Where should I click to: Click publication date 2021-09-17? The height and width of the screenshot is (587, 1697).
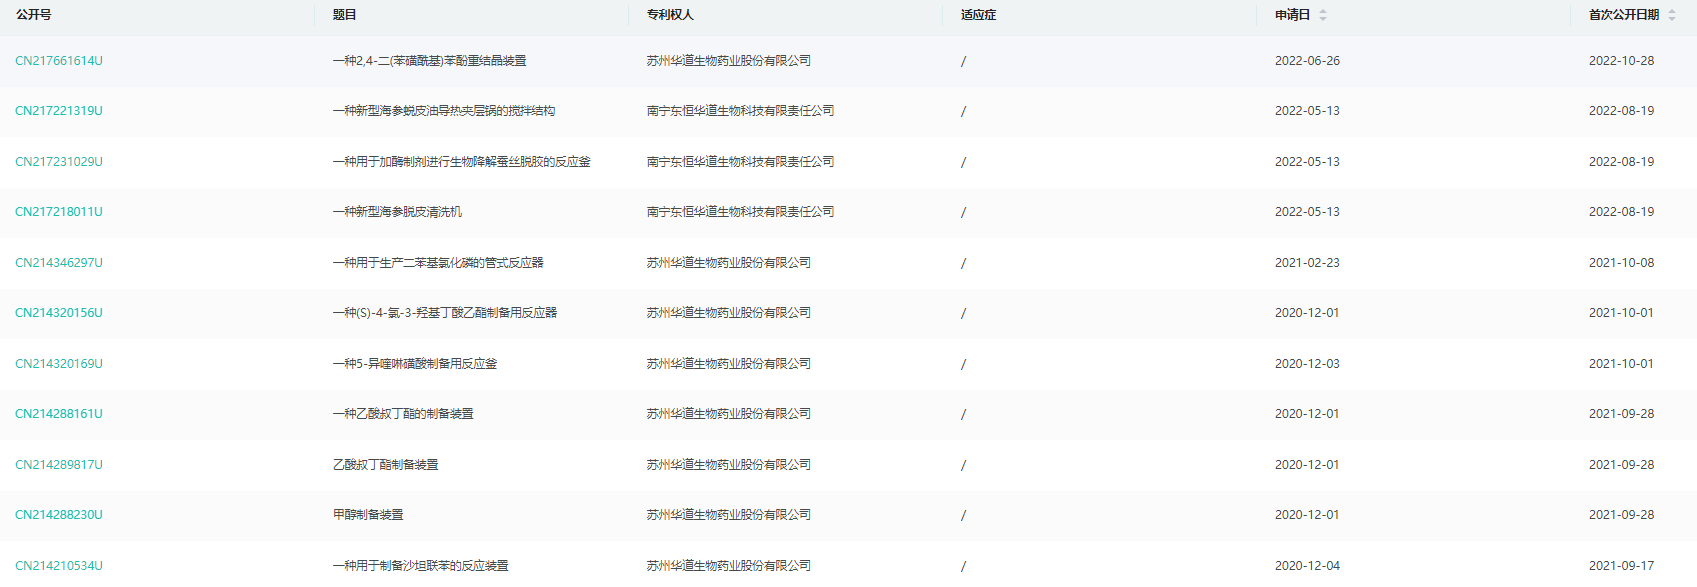pos(1621,566)
